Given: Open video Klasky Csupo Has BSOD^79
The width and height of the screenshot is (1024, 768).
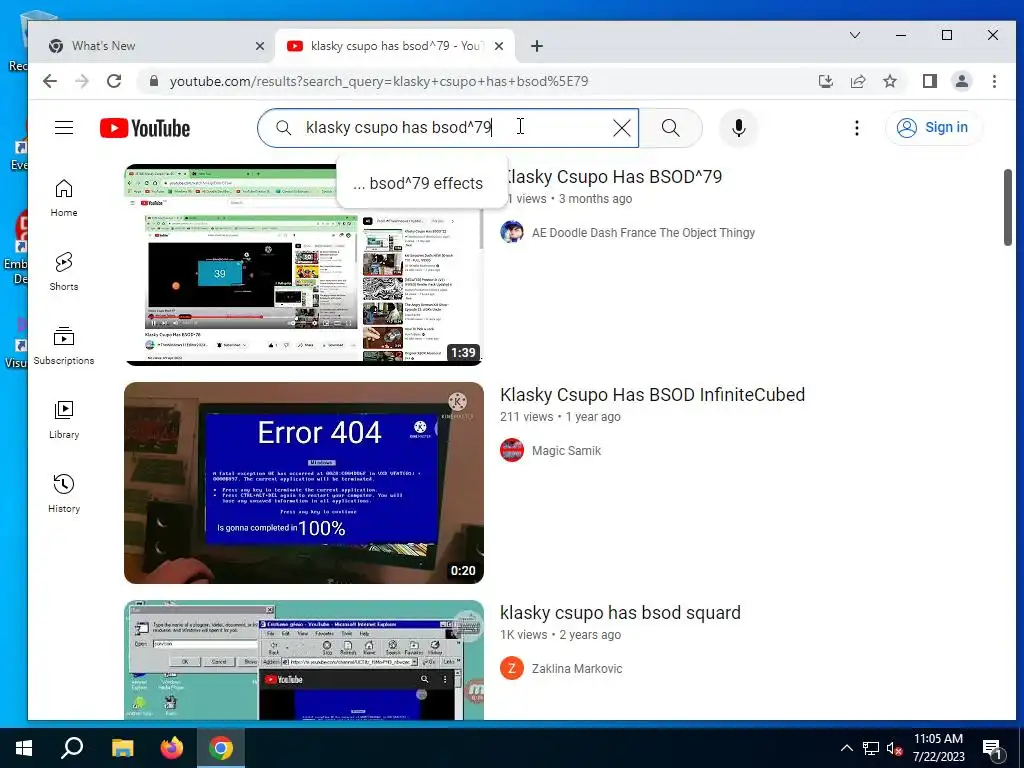Looking at the screenshot, I should tap(615, 177).
